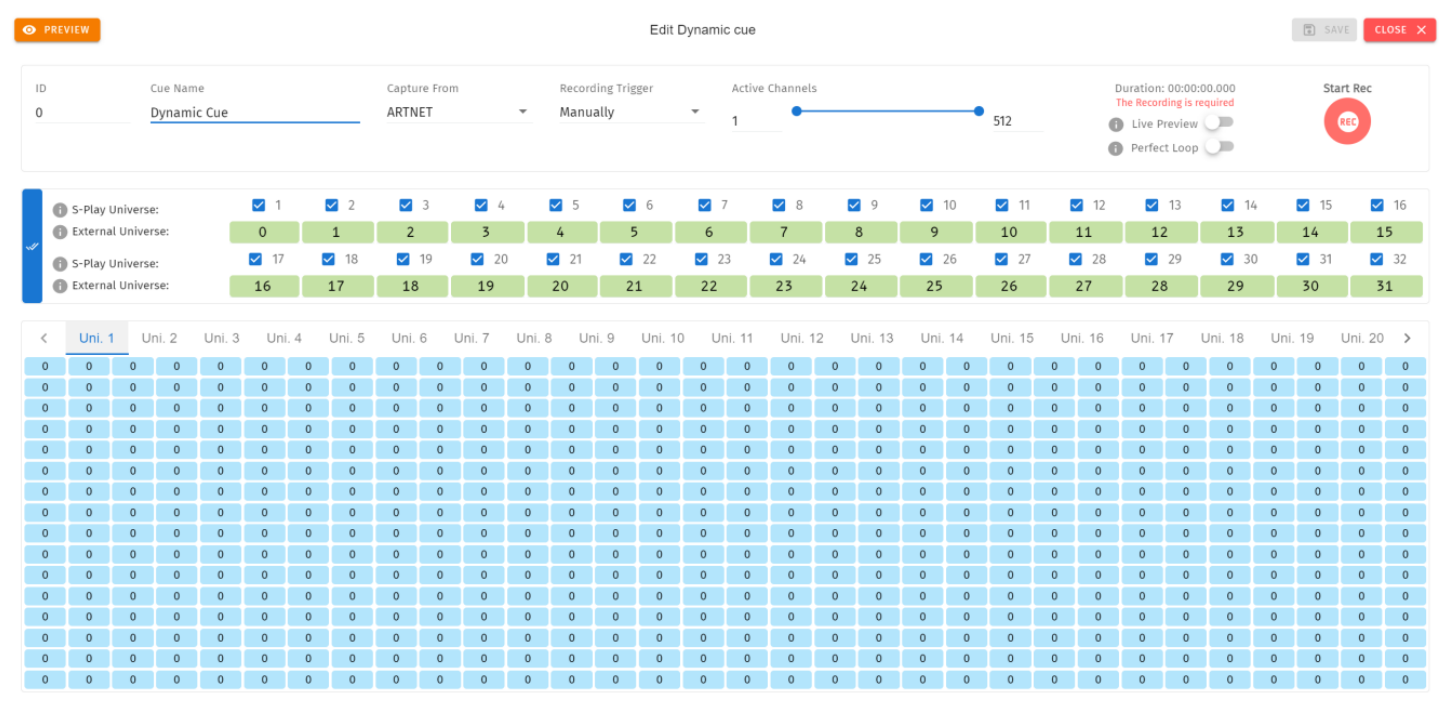Switch to the Uni. 5 tab
The image size is (1455, 711).
tap(346, 338)
